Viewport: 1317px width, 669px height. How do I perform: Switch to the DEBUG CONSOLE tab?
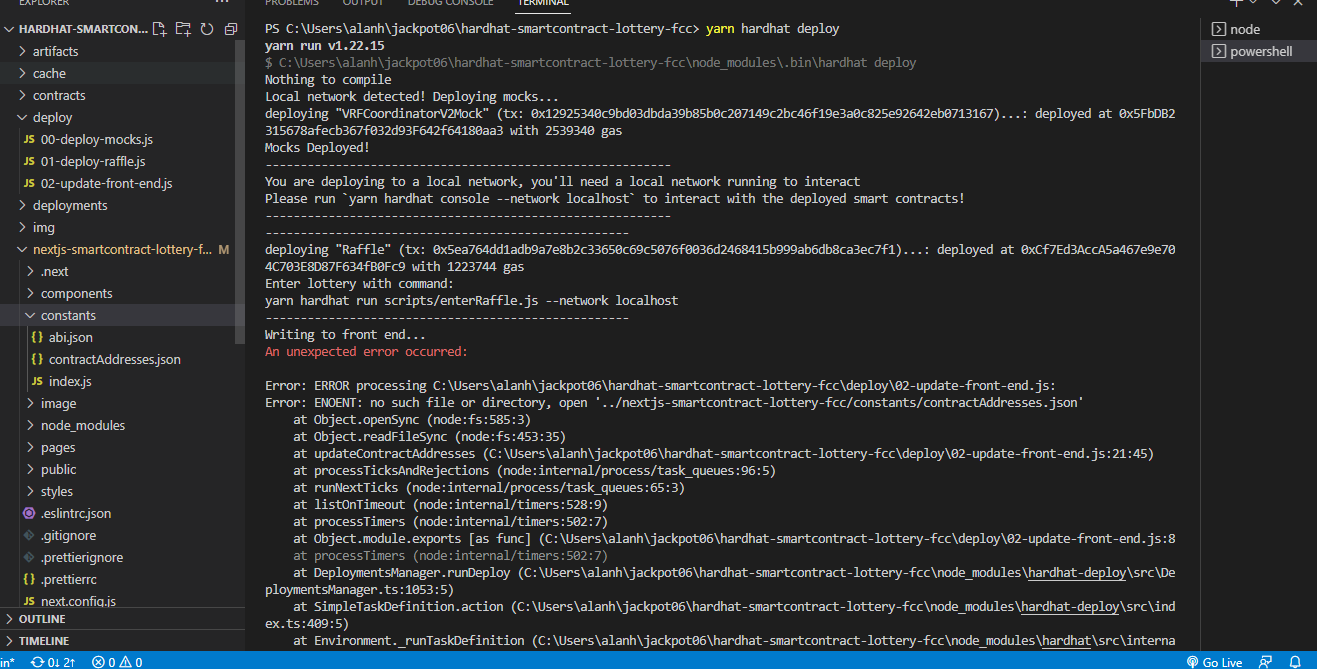(x=450, y=3)
